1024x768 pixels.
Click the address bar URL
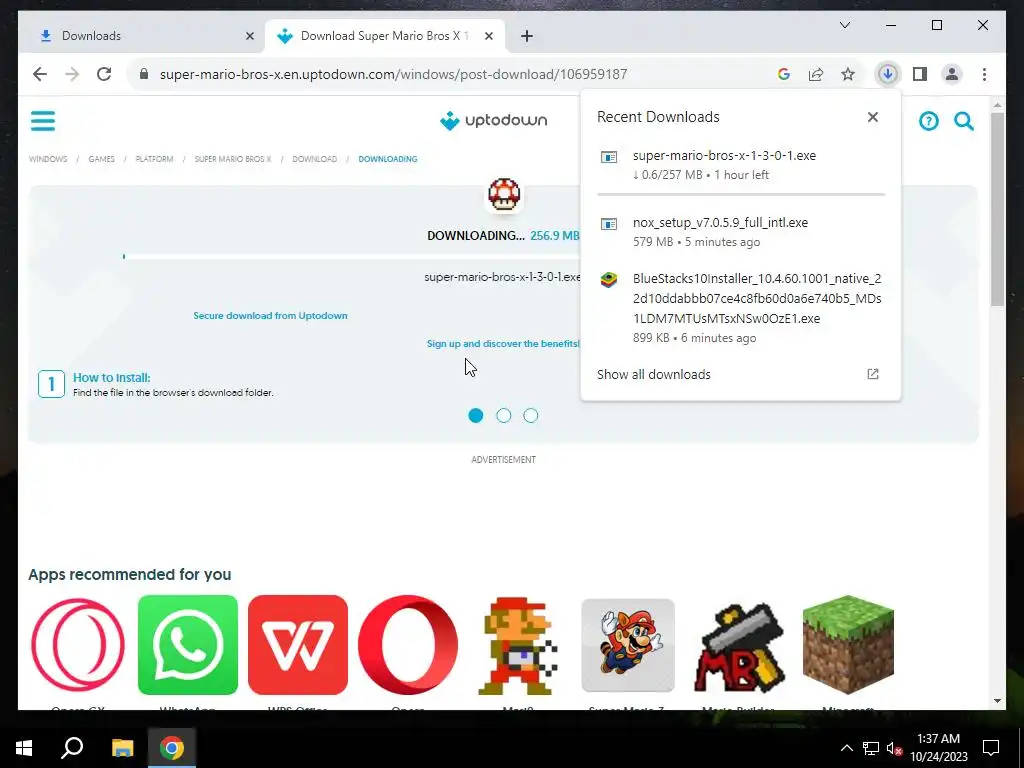click(x=393, y=74)
